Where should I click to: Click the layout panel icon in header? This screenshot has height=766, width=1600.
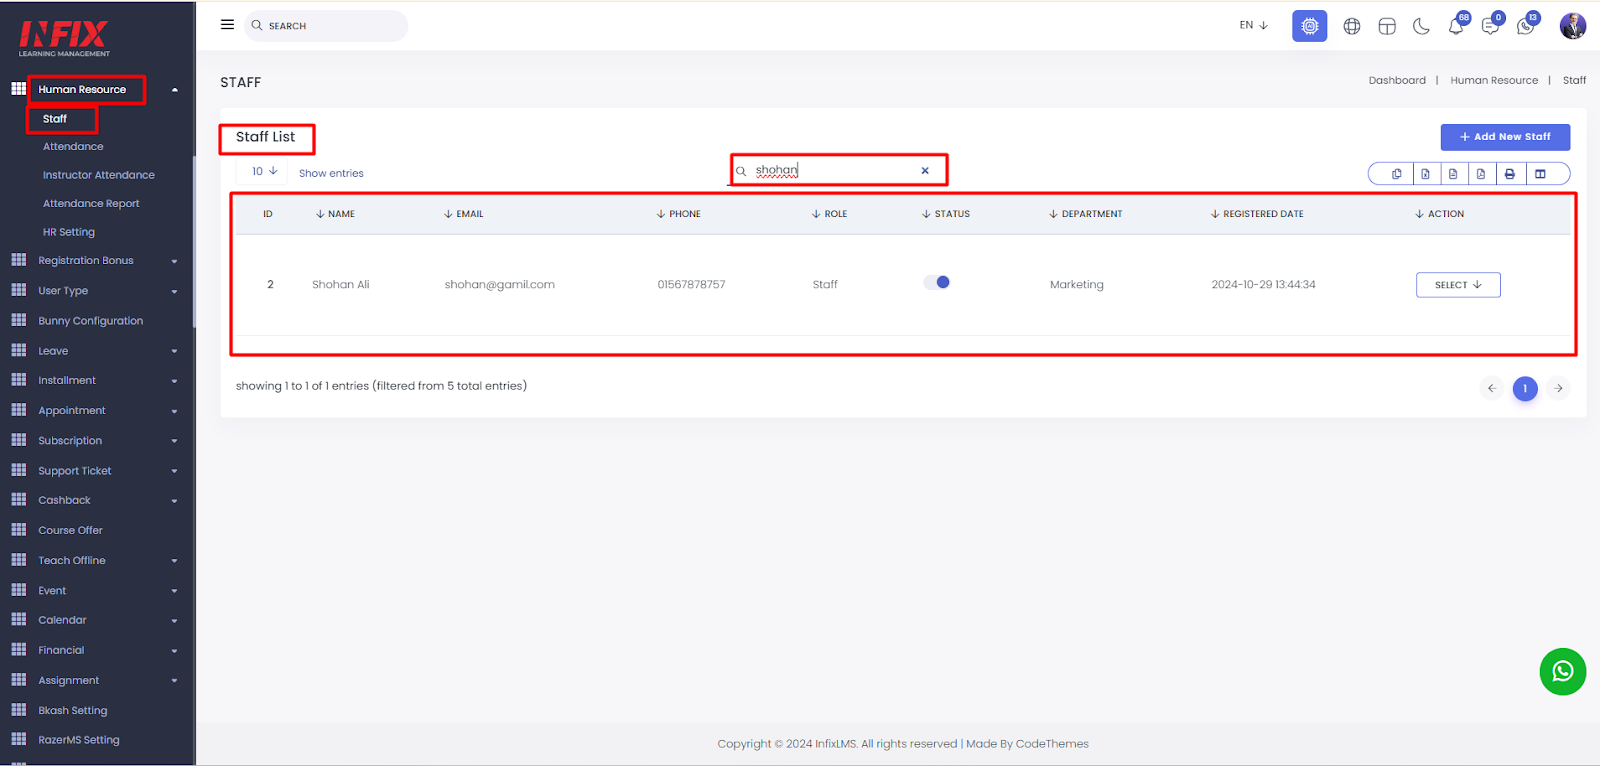1387,27
